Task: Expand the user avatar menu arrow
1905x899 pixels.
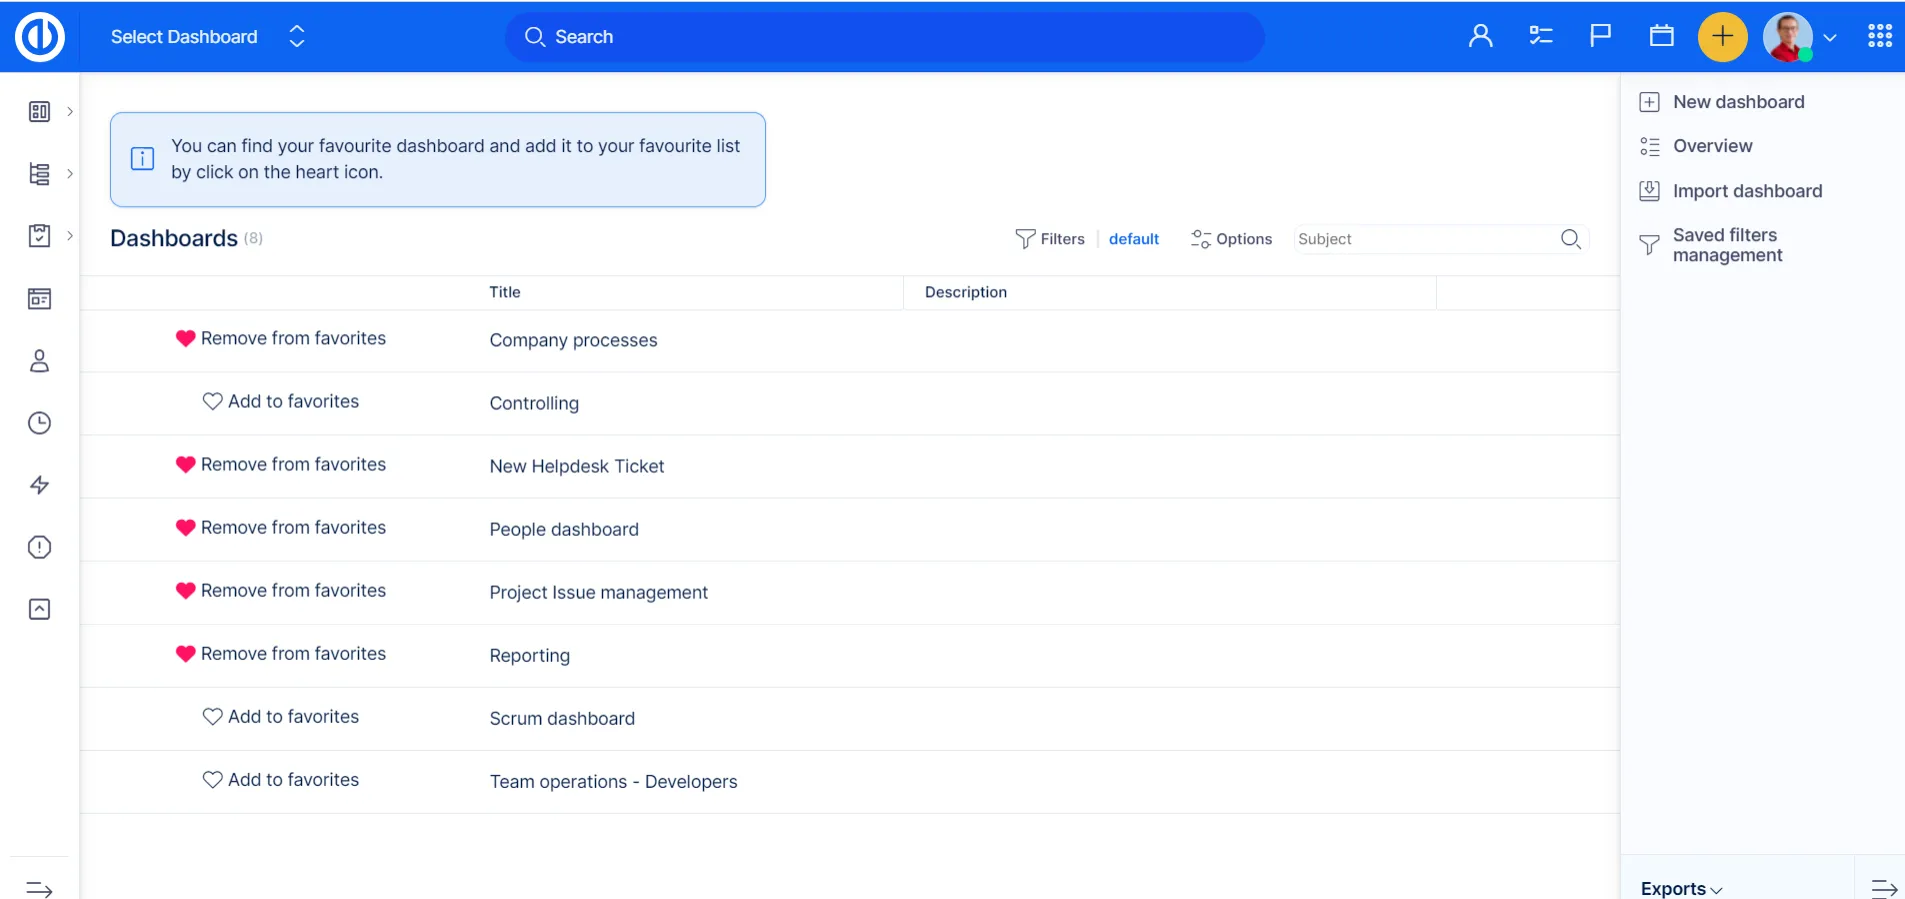Action: [x=1829, y=38]
